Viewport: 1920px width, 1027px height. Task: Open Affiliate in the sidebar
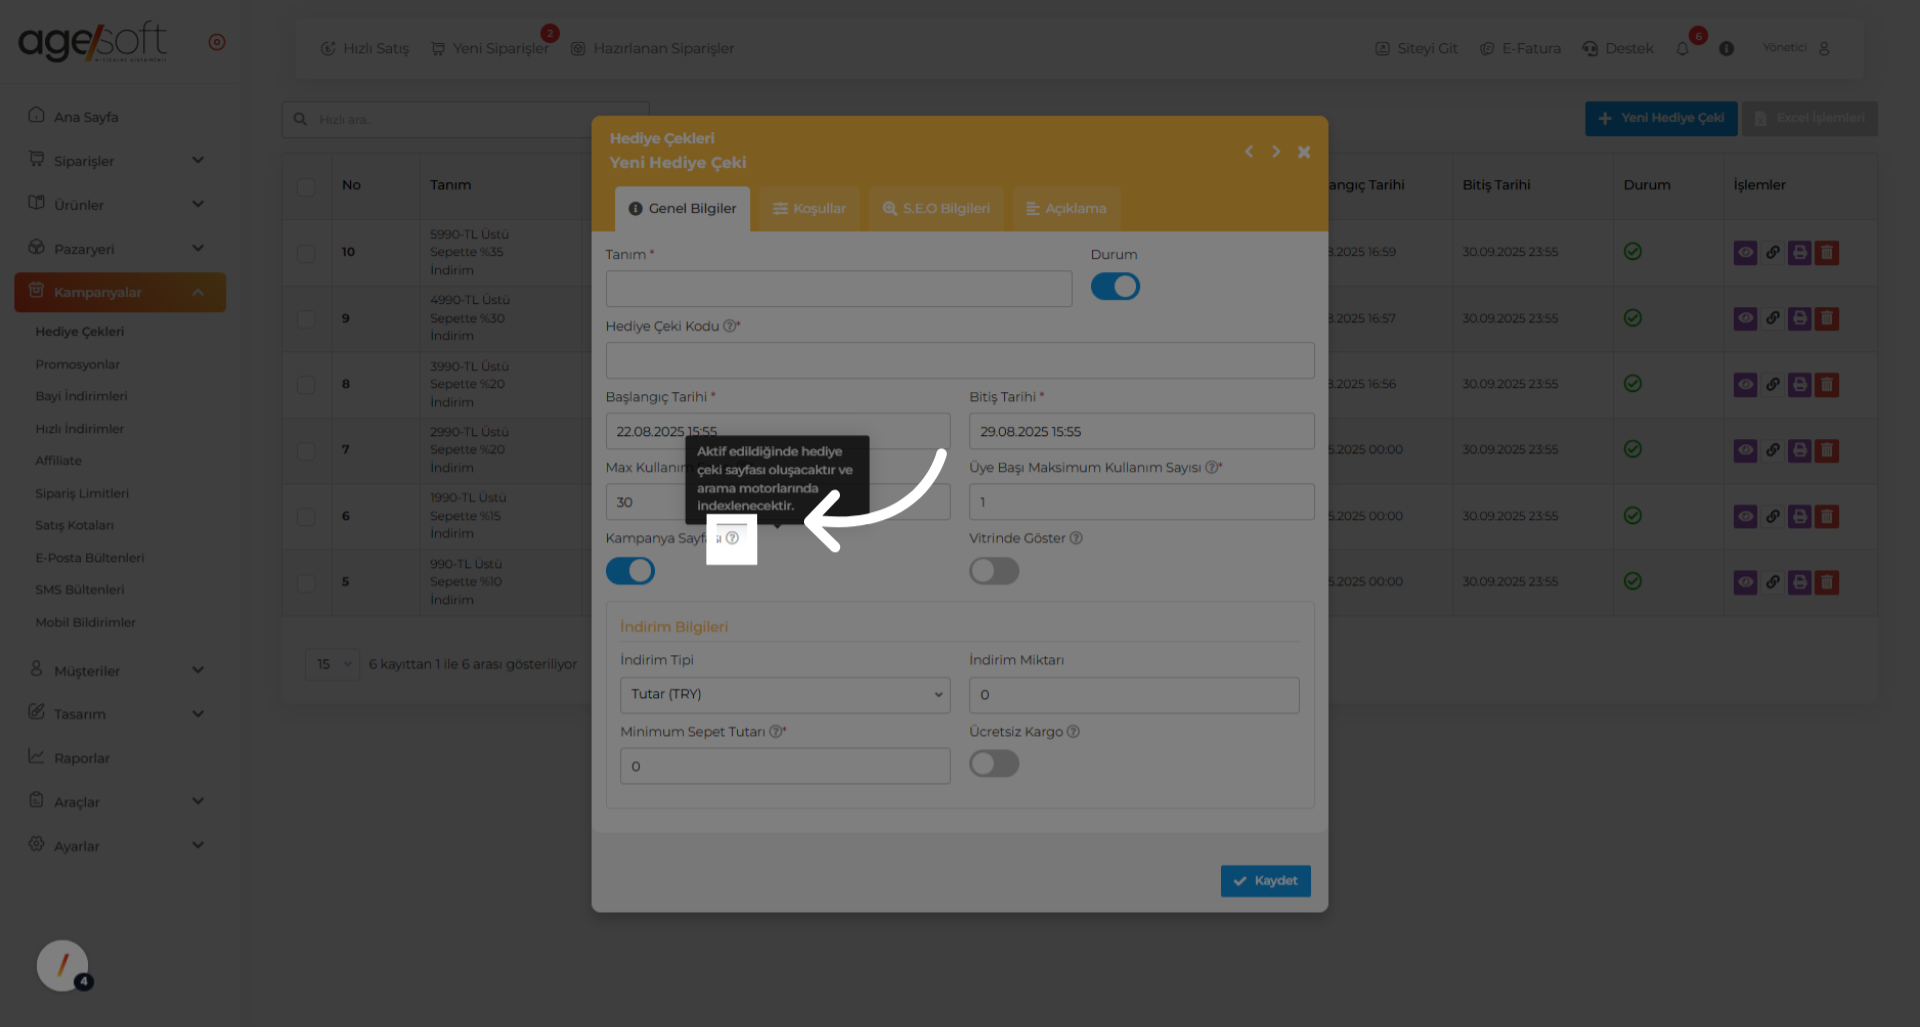[x=59, y=461]
